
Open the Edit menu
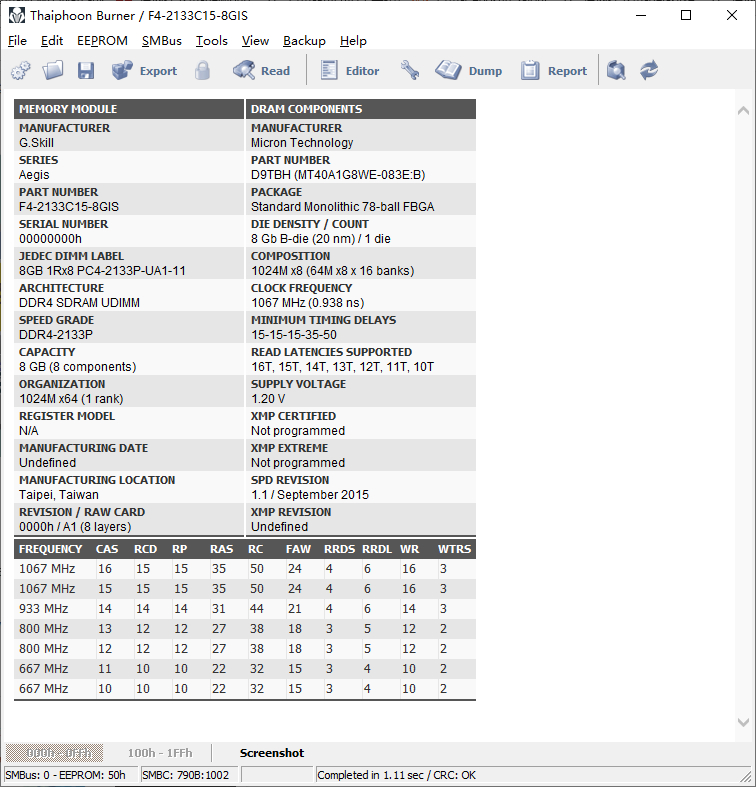[52, 41]
